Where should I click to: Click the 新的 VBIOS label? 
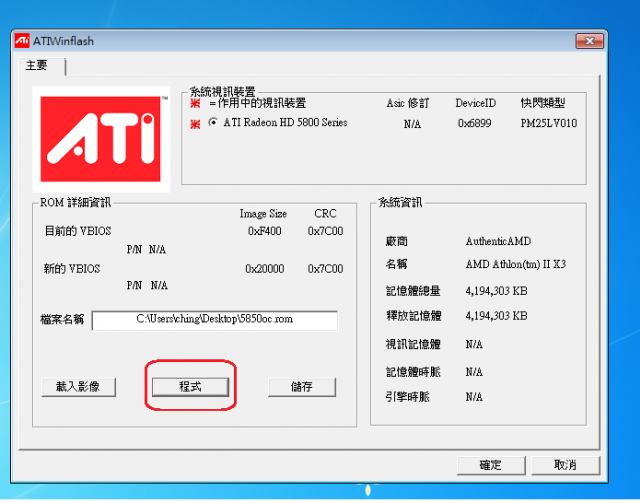click(72, 269)
